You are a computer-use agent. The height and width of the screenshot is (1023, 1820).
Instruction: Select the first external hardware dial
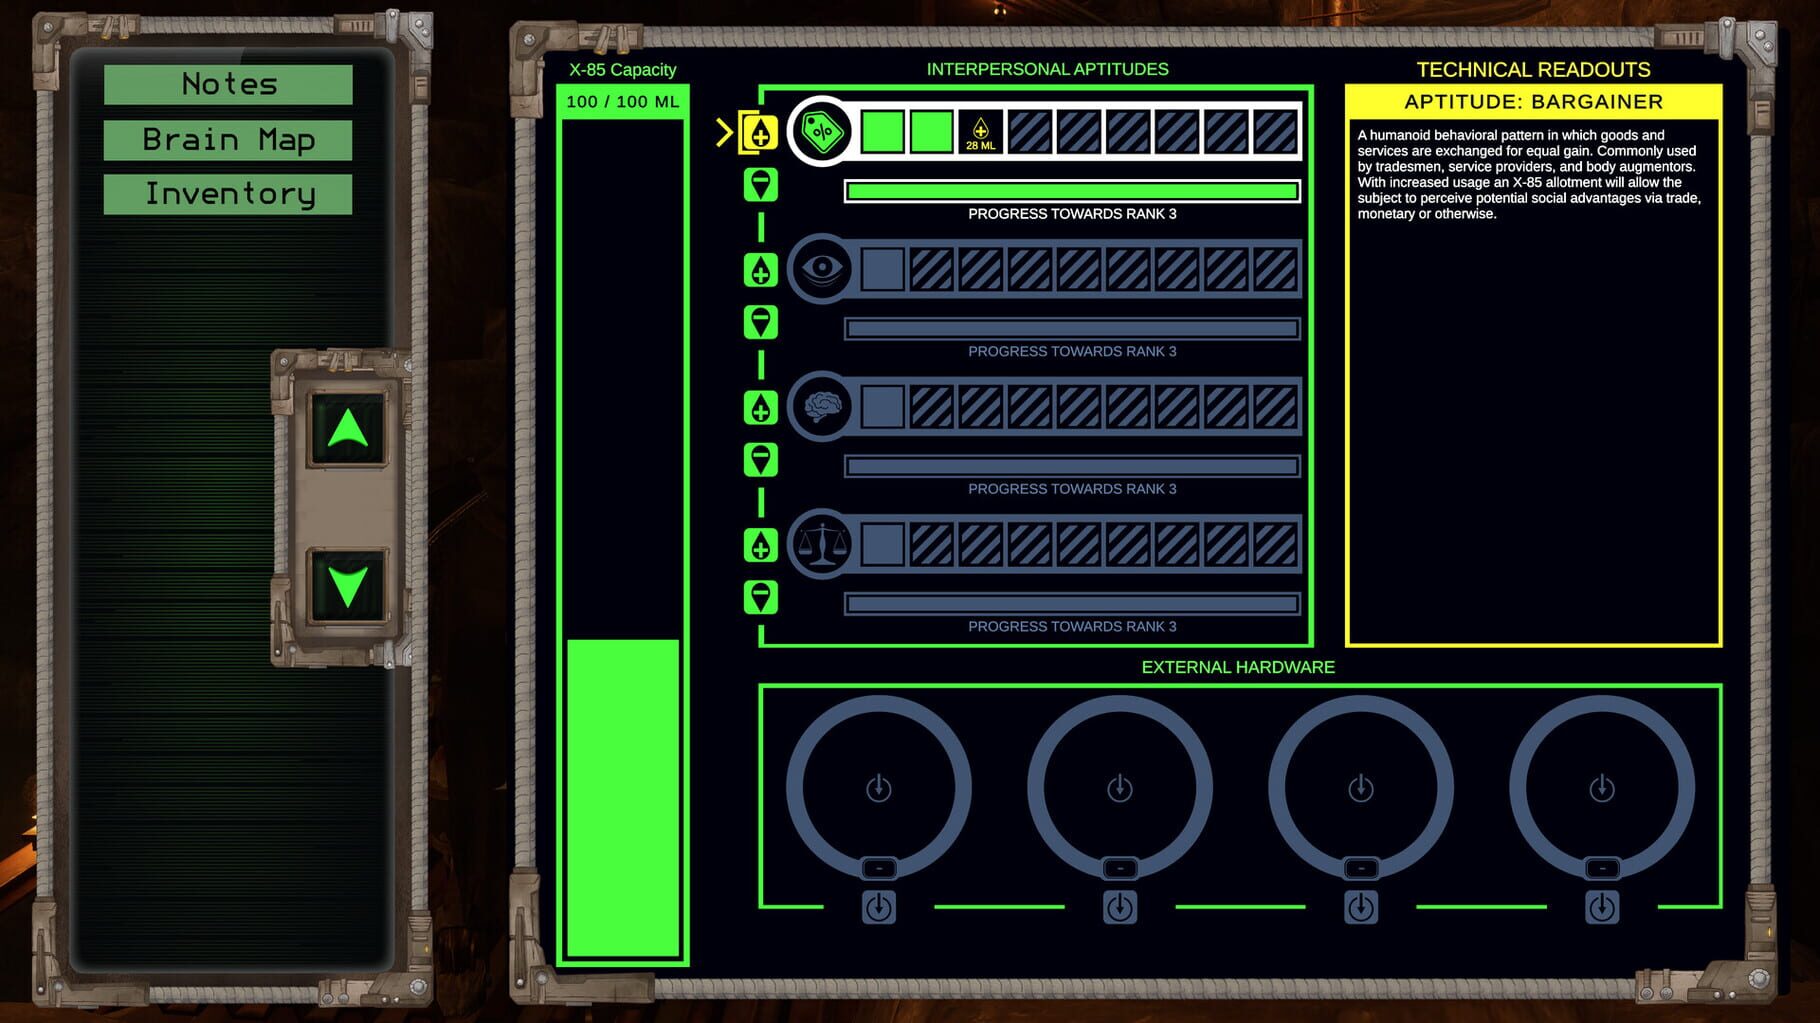(879, 788)
